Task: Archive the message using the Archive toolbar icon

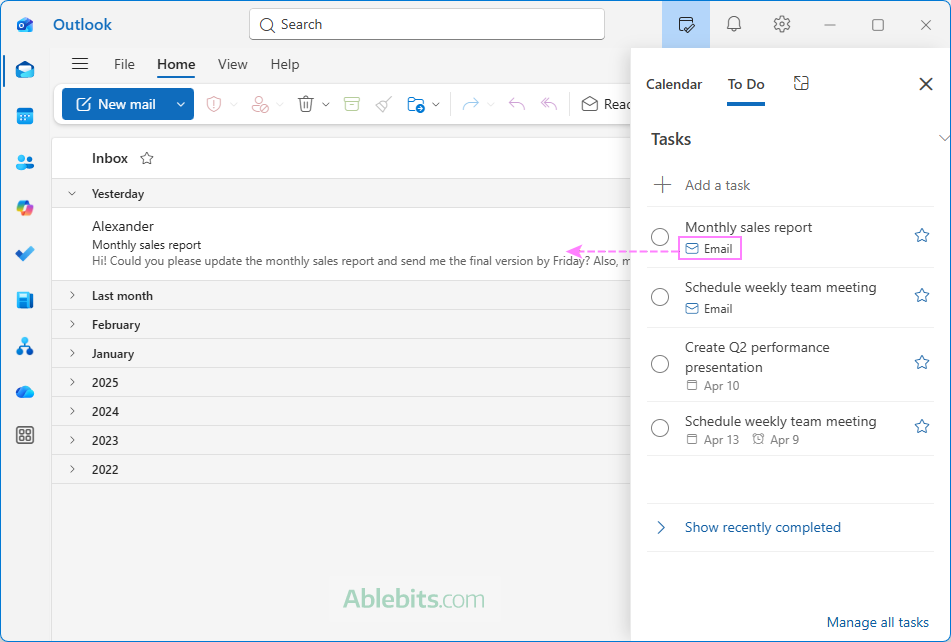Action: point(351,104)
